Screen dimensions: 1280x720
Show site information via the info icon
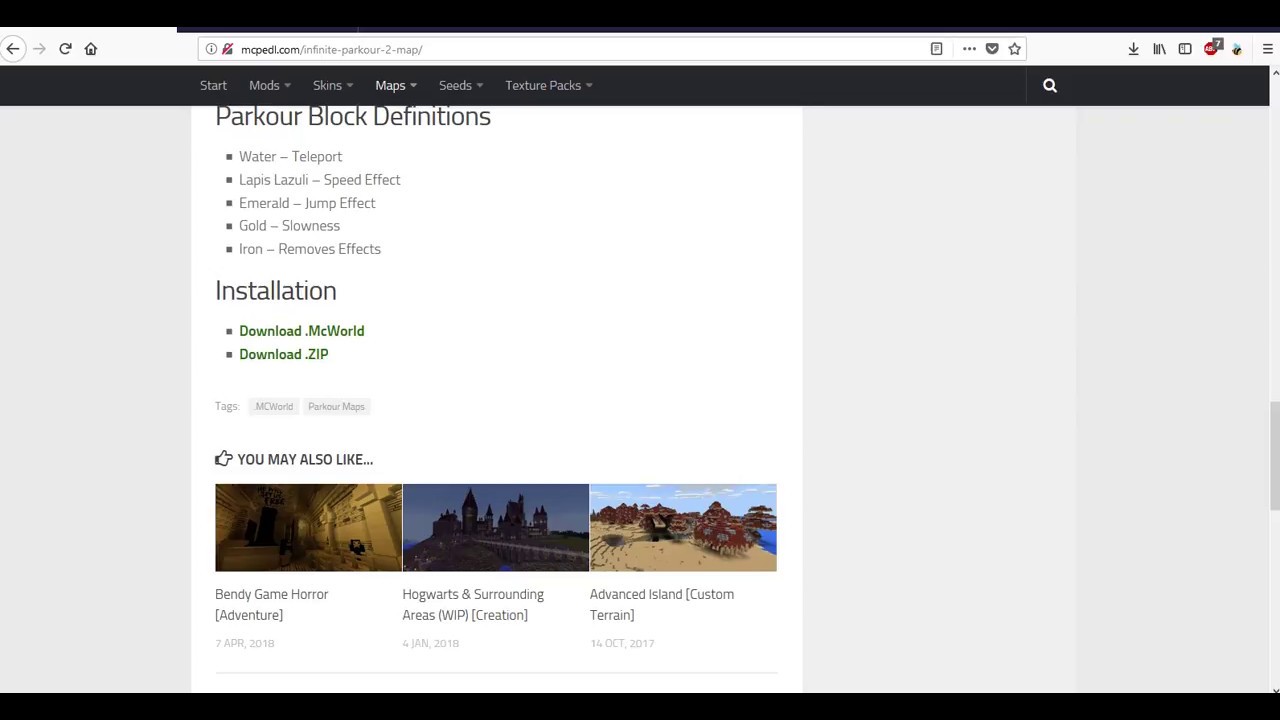(211, 49)
